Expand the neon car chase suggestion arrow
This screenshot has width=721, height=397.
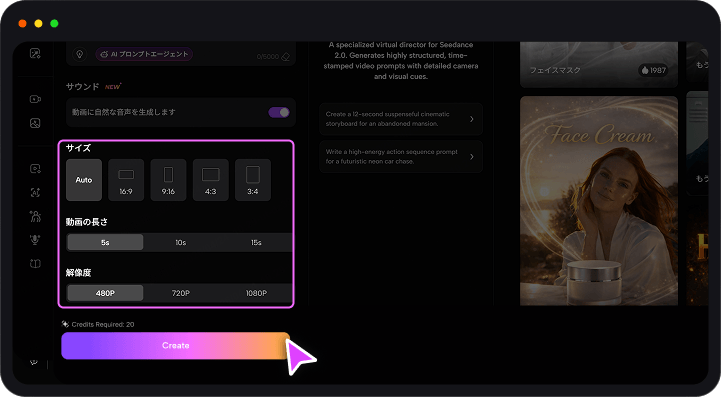(472, 157)
